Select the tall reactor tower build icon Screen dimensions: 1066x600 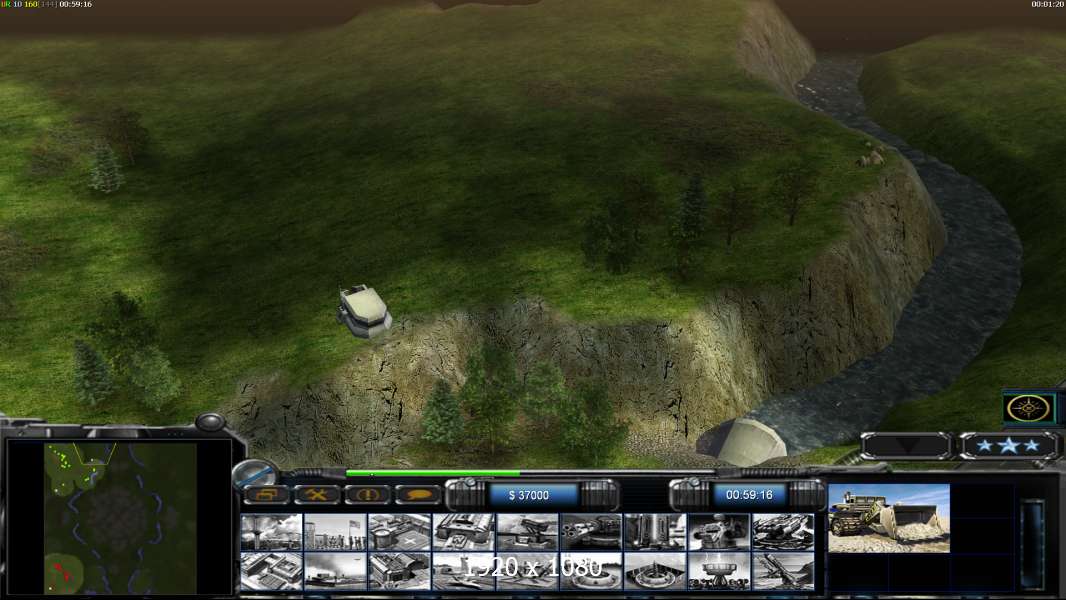655,531
